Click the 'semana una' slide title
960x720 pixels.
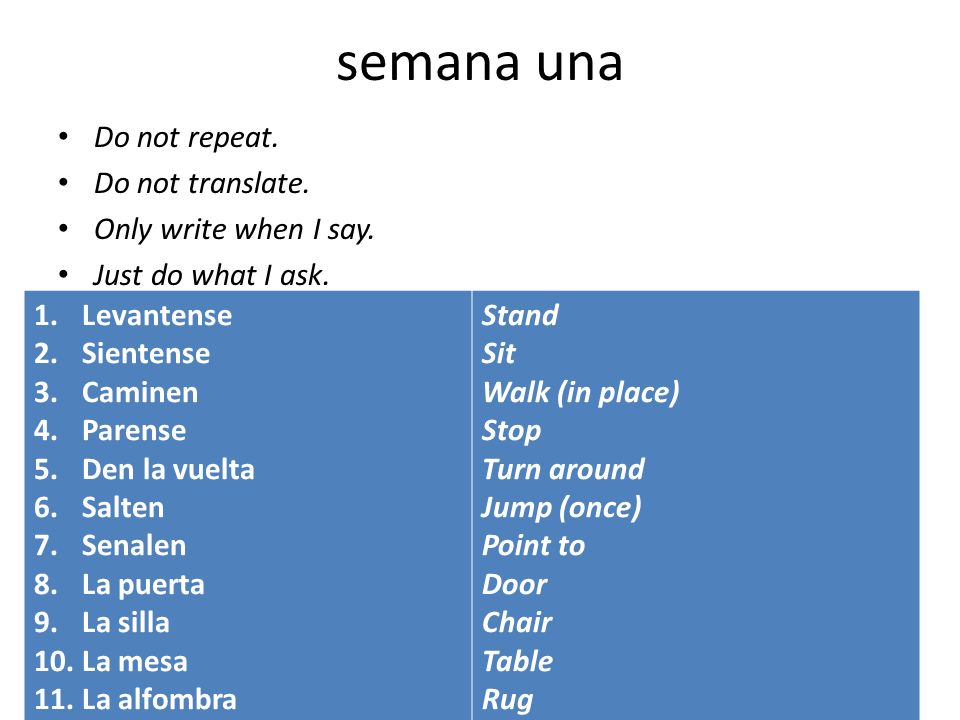tap(479, 63)
